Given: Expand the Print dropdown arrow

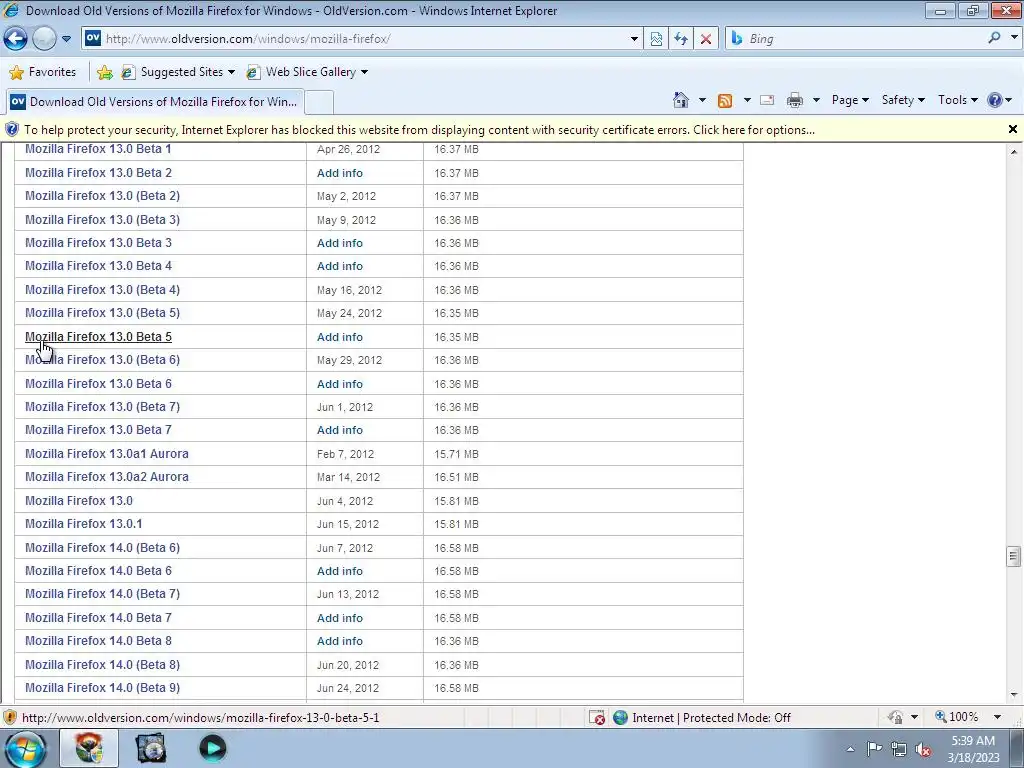Looking at the screenshot, I should click(816, 100).
